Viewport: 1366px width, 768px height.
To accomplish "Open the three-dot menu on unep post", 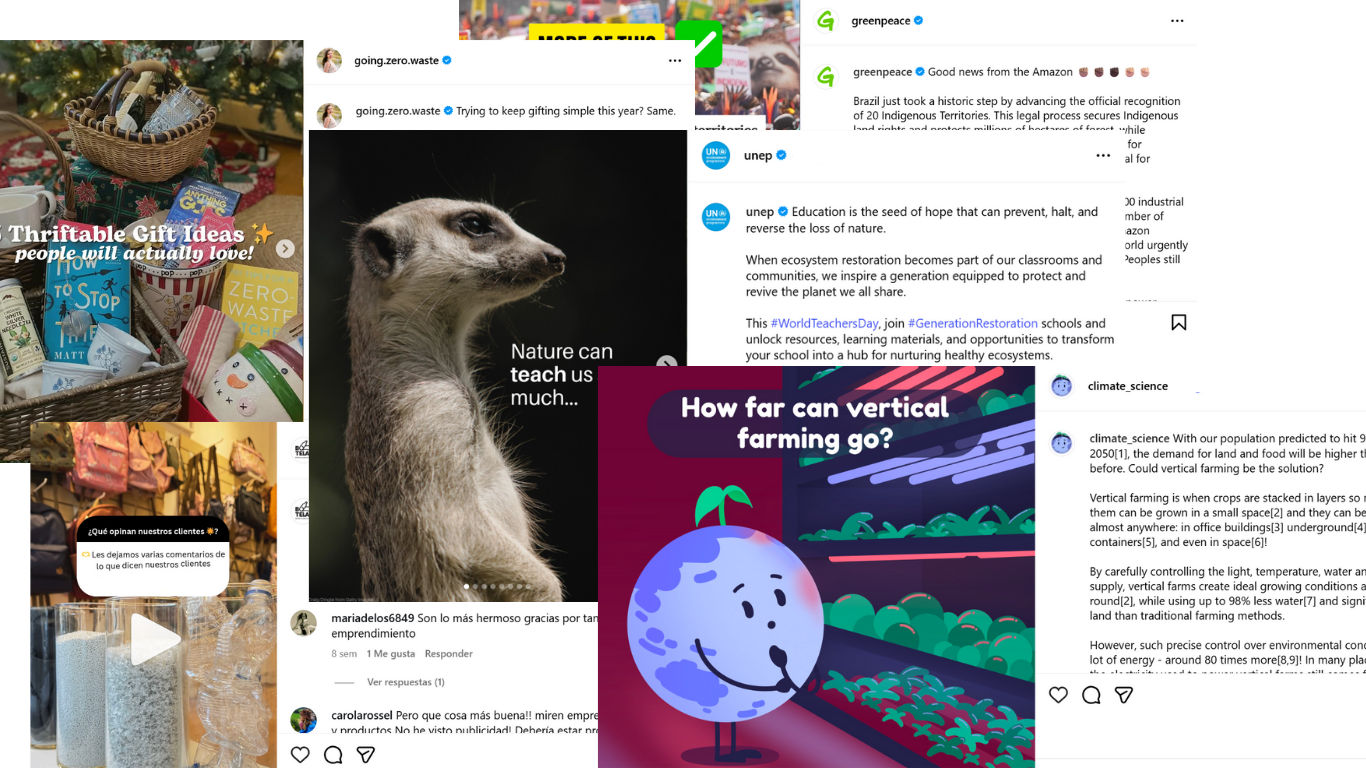I will [1103, 155].
